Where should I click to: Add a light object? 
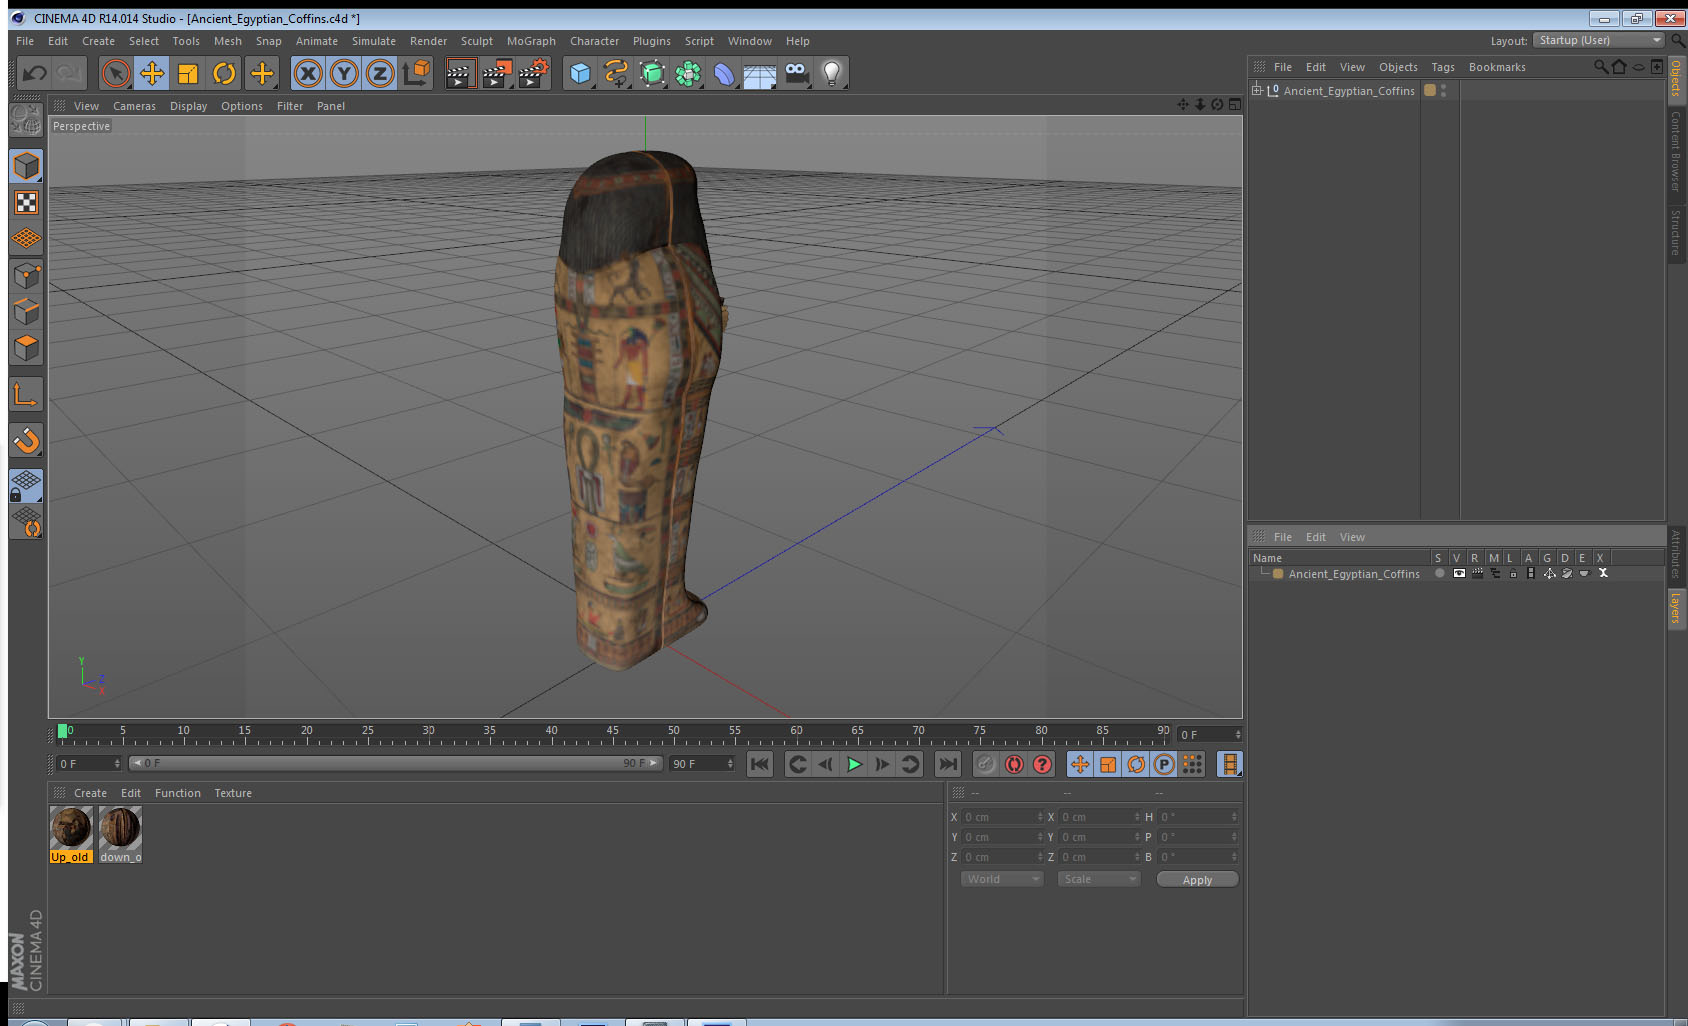click(832, 73)
